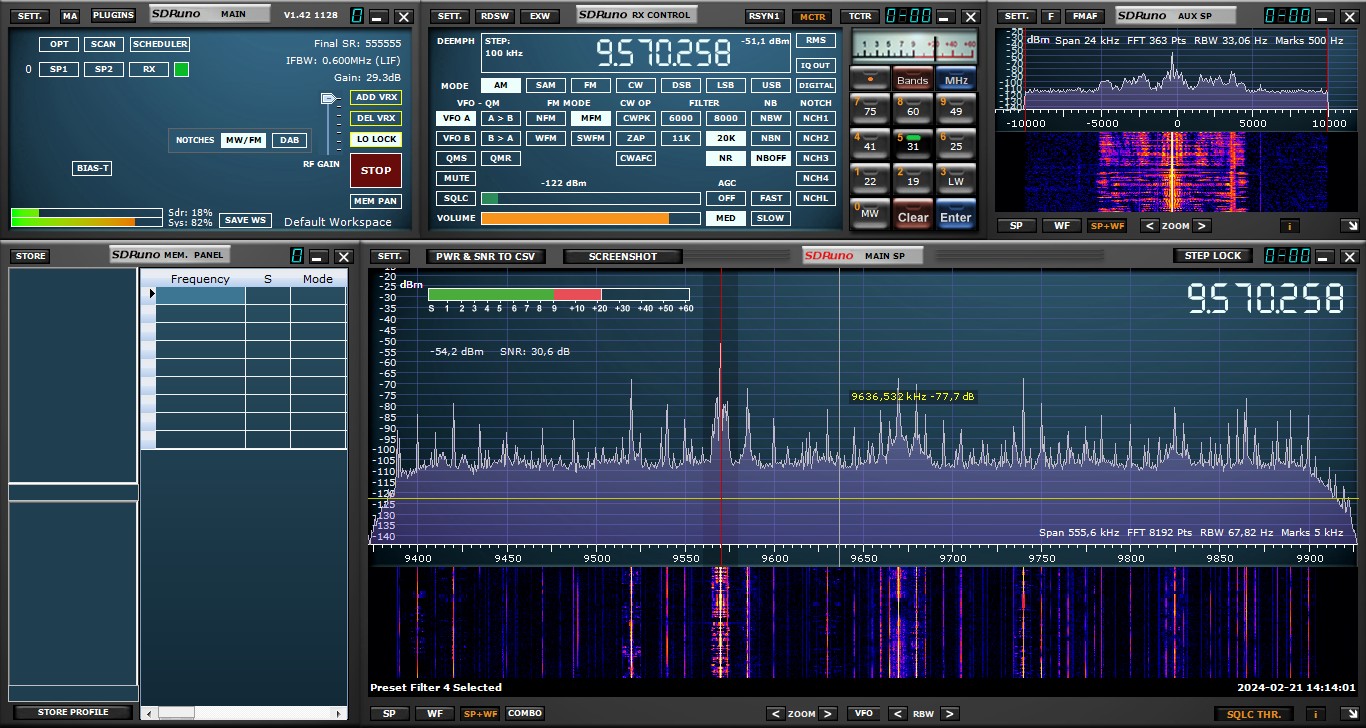Decrease RBW with left arrow in Main SP
Image resolution: width=1366 pixels, height=728 pixels.
[898, 713]
